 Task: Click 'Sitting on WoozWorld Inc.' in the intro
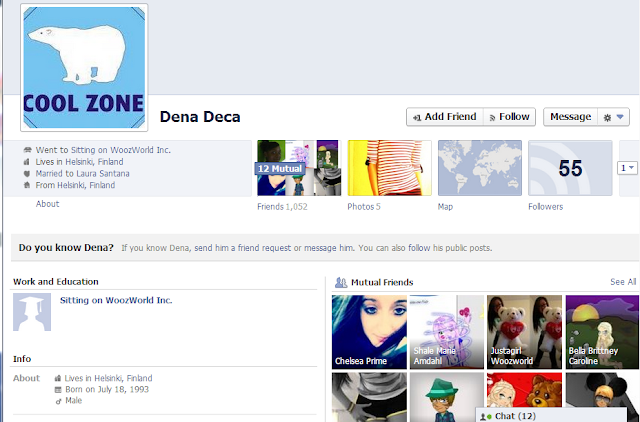(120, 150)
